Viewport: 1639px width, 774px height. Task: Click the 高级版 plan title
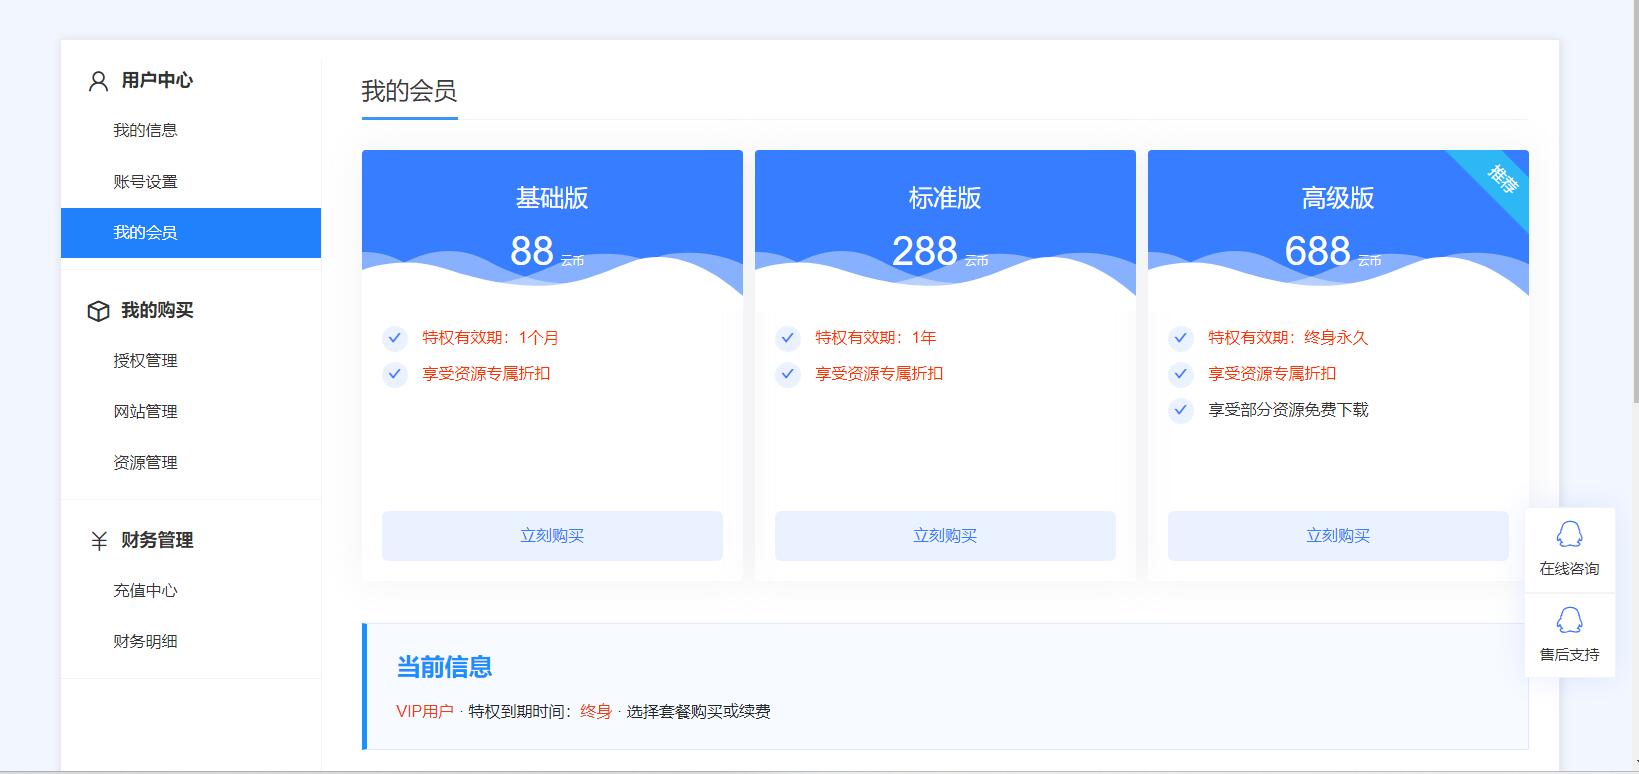[1338, 198]
